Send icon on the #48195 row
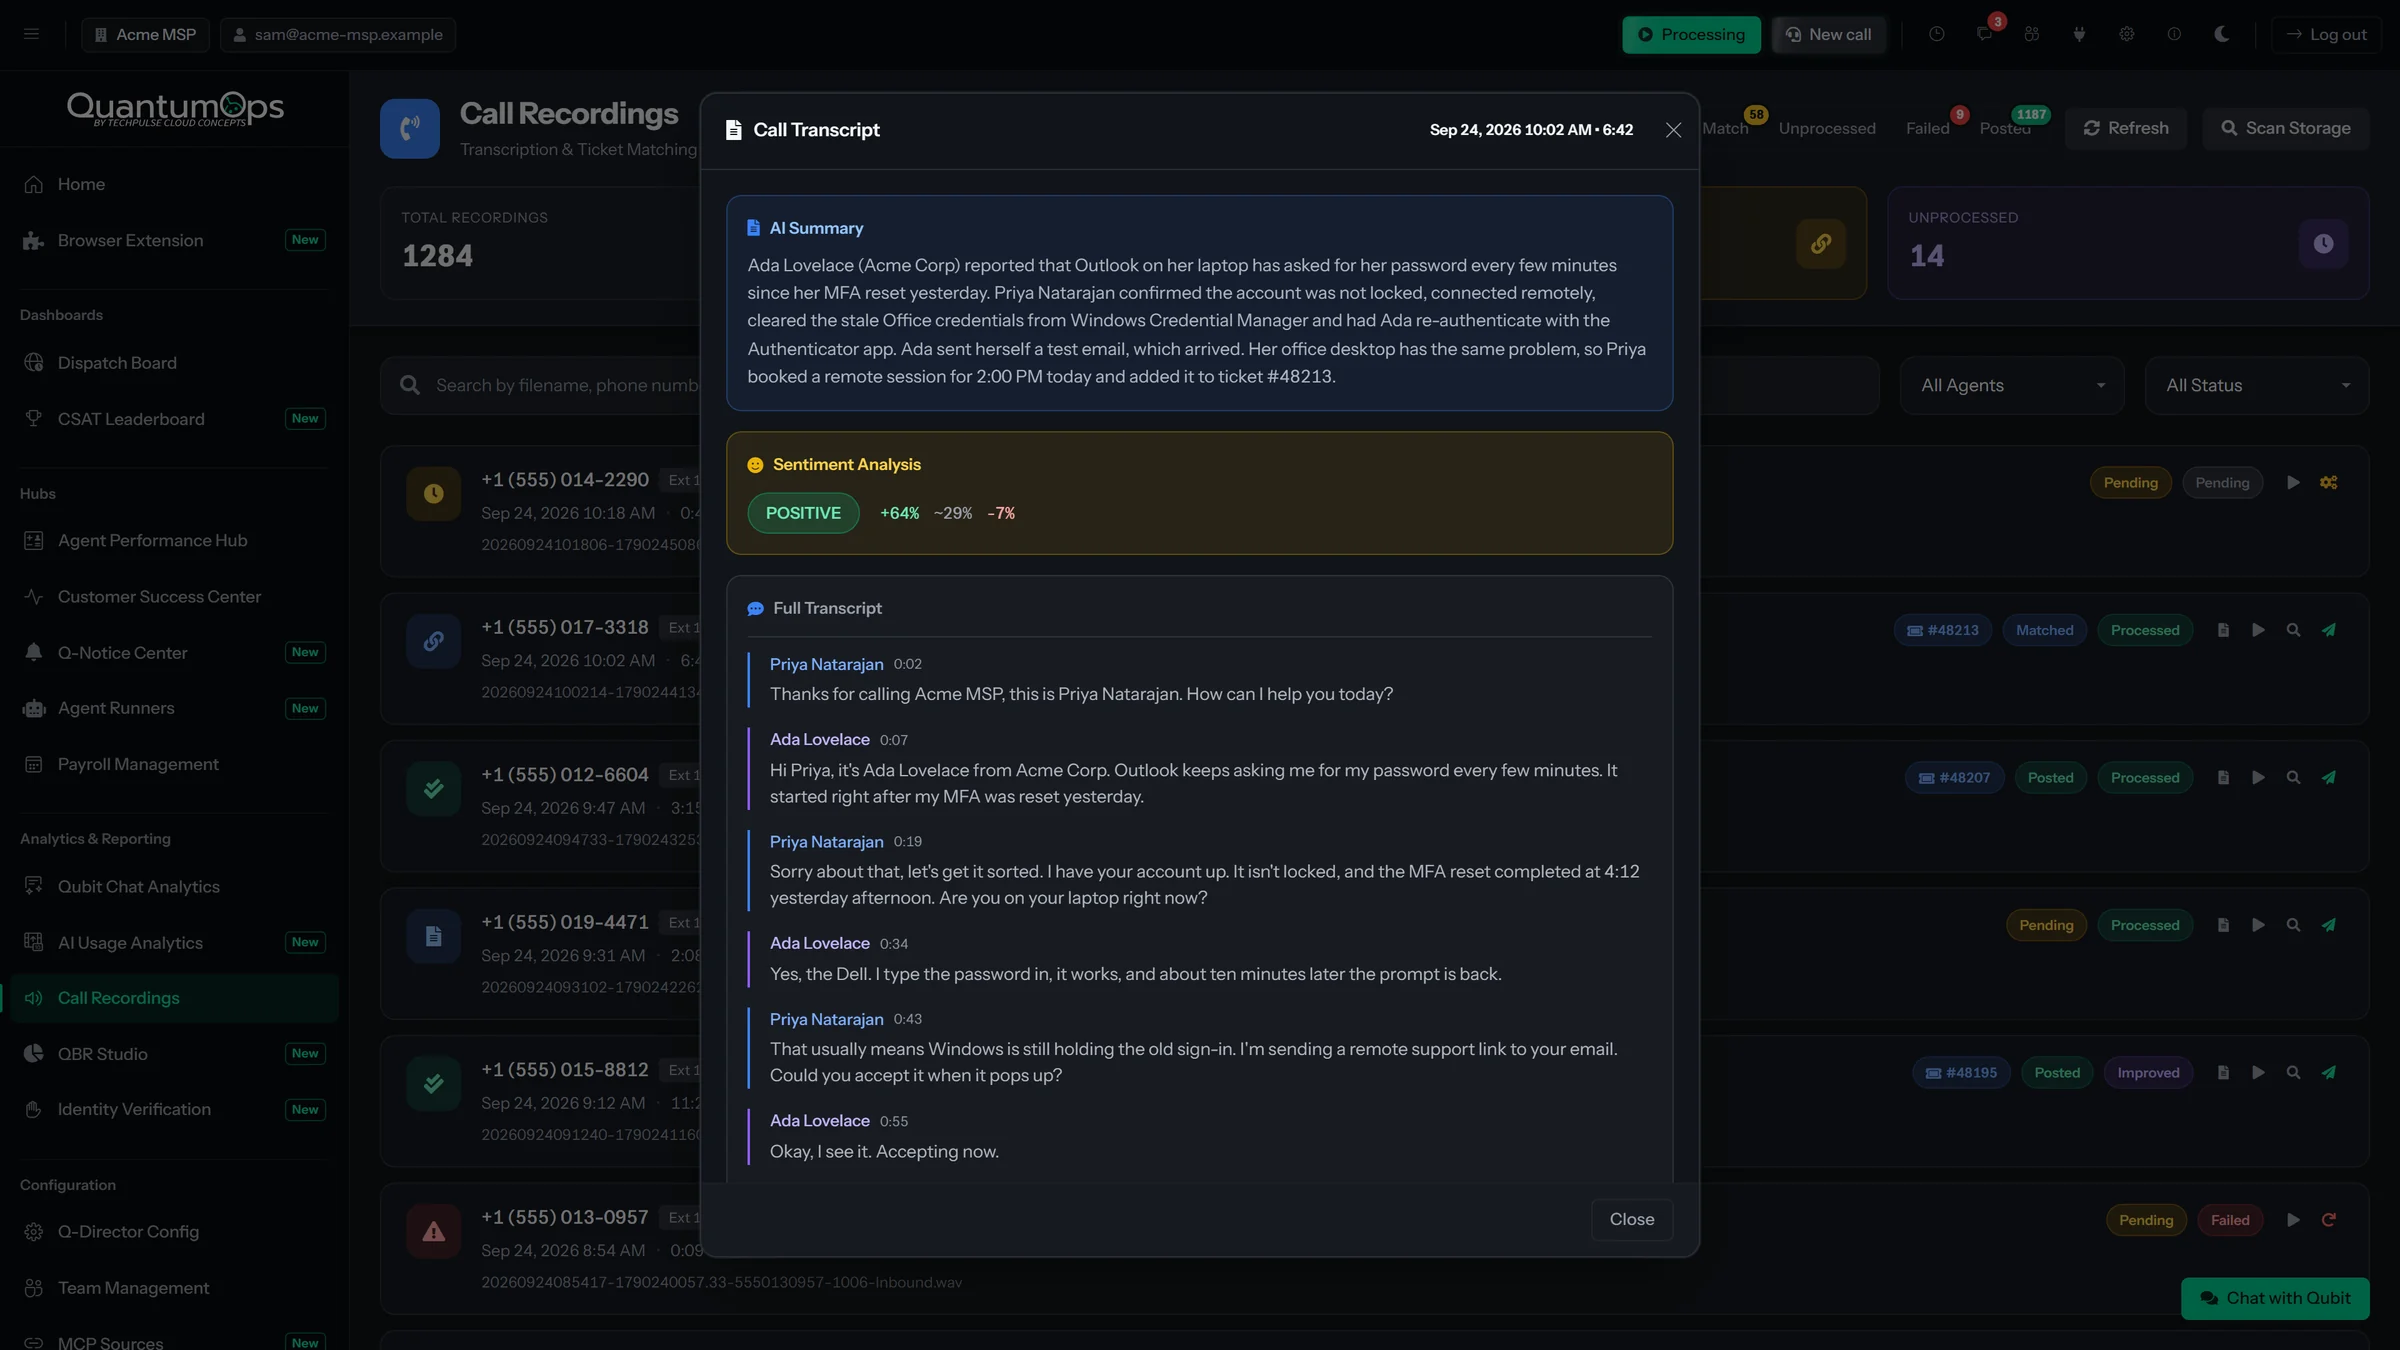Viewport: 2400px width, 1350px height. (2329, 1073)
